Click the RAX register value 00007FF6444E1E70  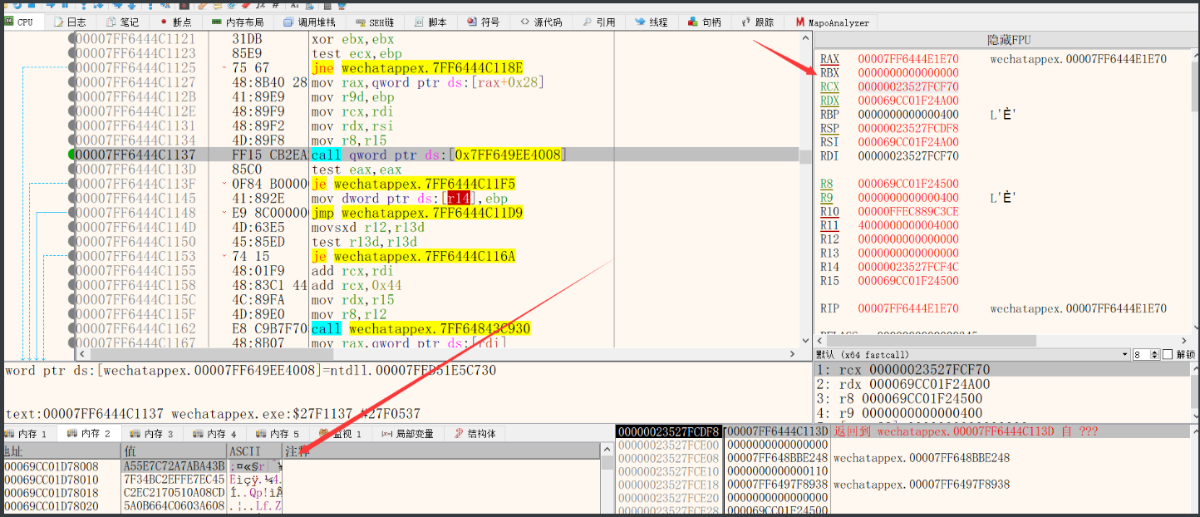point(908,59)
